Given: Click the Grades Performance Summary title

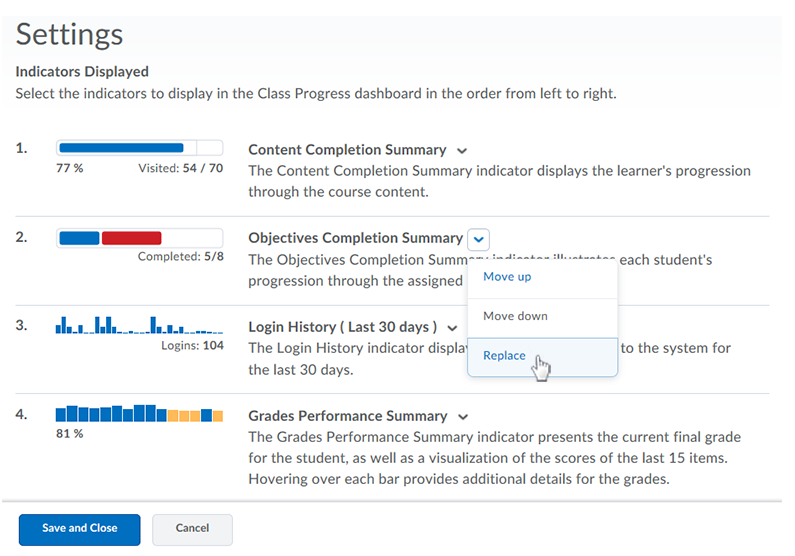Looking at the screenshot, I should pyautogui.click(x=347, y=416).
